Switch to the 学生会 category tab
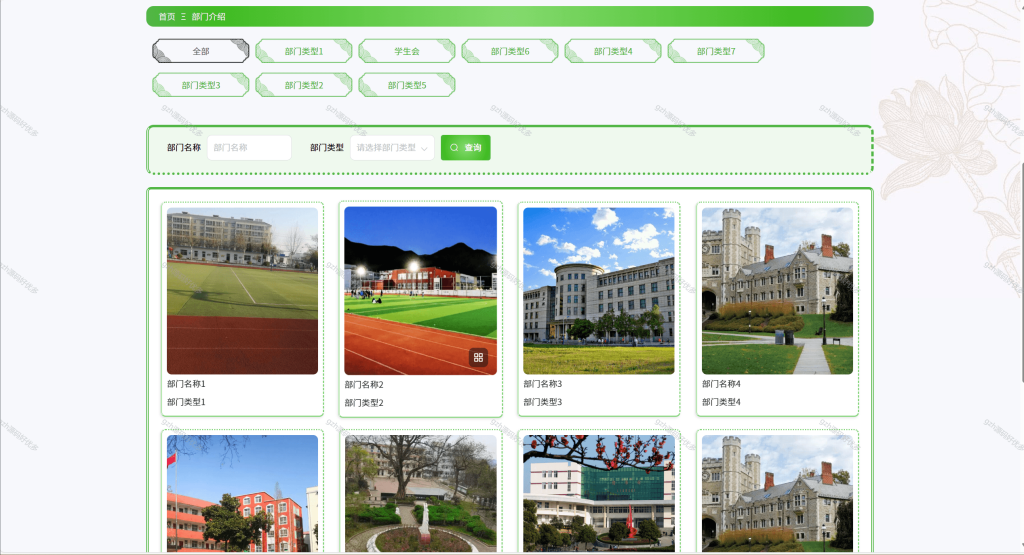The image size is (1024, 555). tap(407, 51)
